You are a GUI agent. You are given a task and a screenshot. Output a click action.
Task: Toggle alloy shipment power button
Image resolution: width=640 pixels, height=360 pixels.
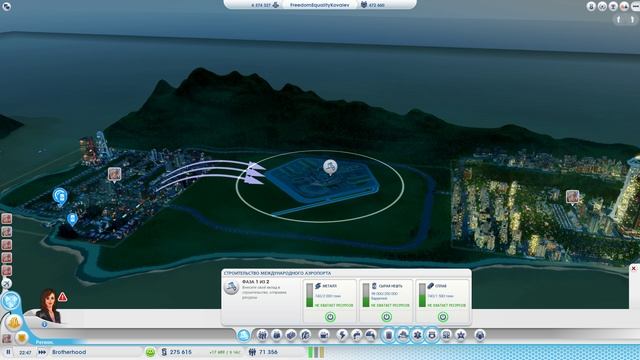coord(442,317)
